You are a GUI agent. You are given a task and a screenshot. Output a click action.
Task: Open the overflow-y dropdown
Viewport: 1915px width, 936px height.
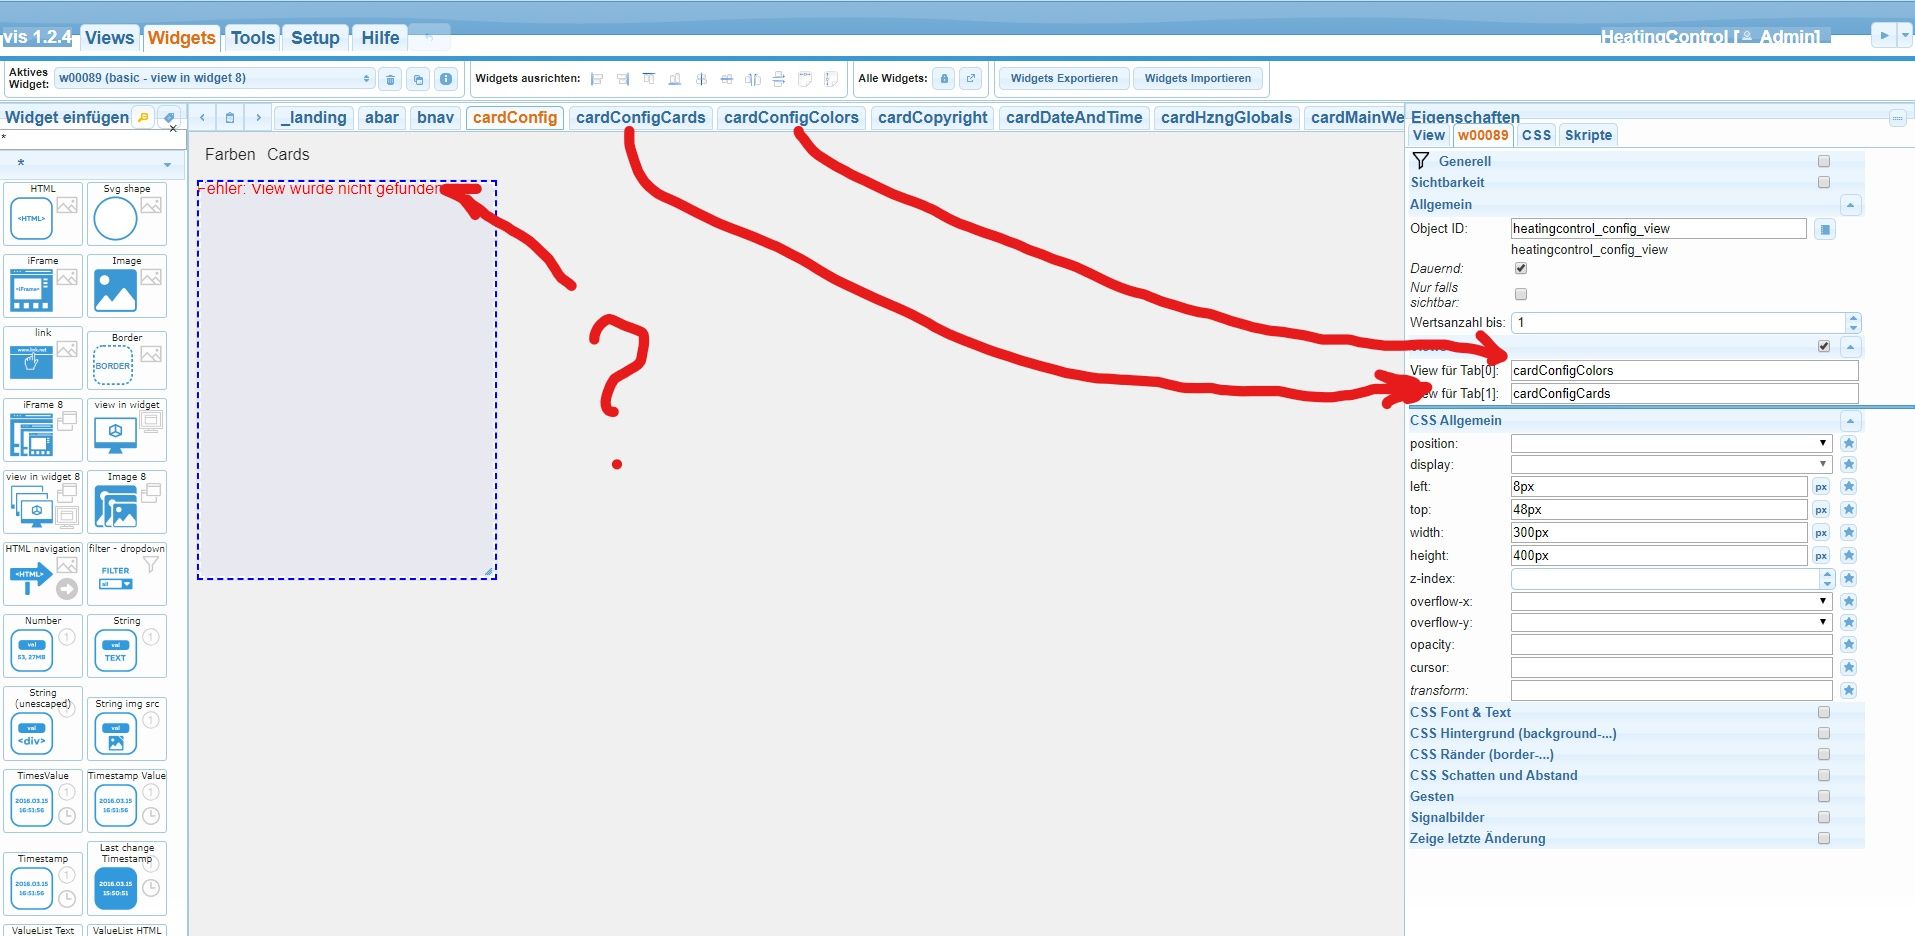click(x=1671, y=622)
